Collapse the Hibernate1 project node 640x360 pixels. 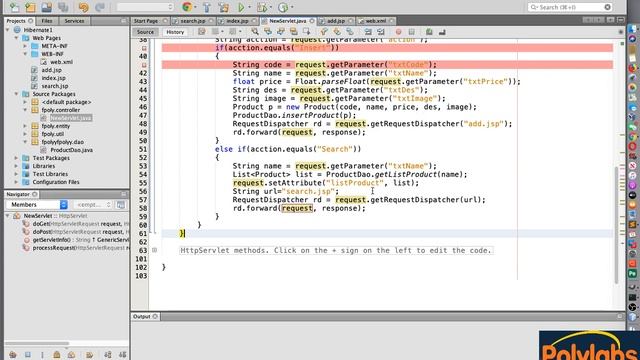click(x=8, y=30)
